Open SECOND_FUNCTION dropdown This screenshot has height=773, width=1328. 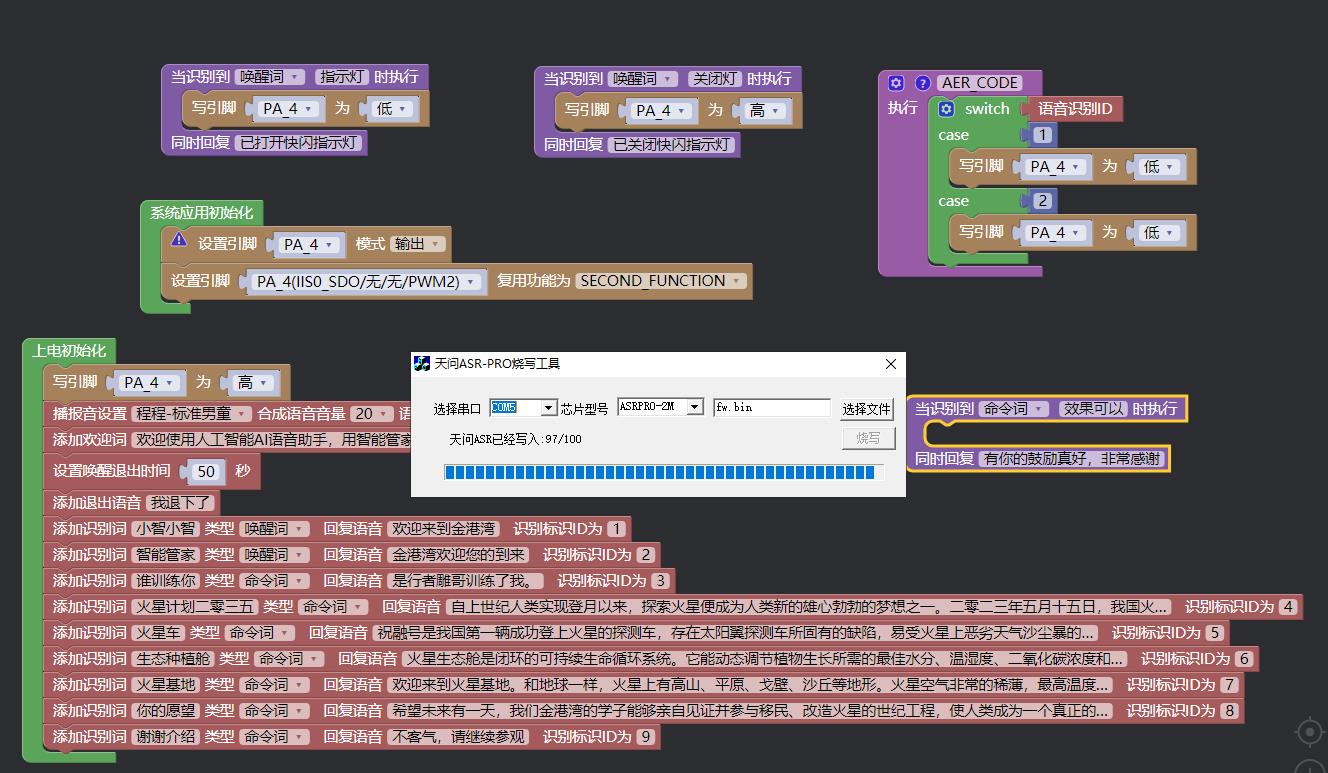click(661, 281)
